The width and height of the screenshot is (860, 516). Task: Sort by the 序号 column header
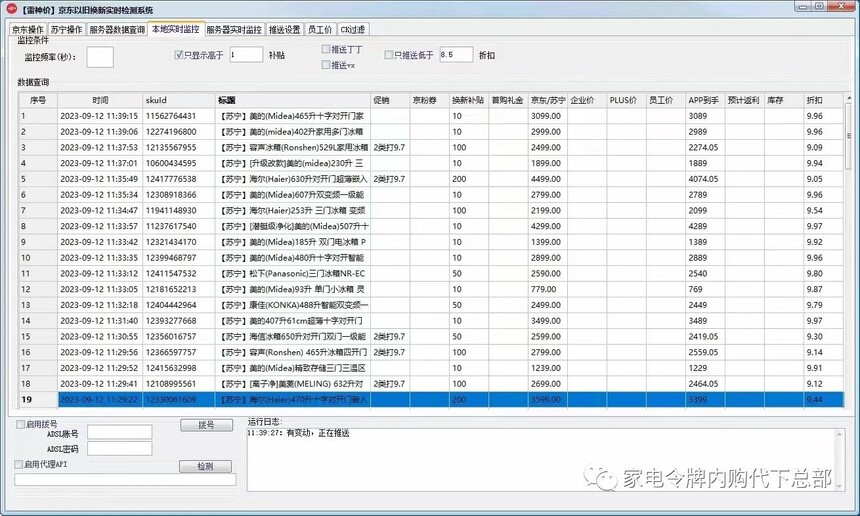38,100
